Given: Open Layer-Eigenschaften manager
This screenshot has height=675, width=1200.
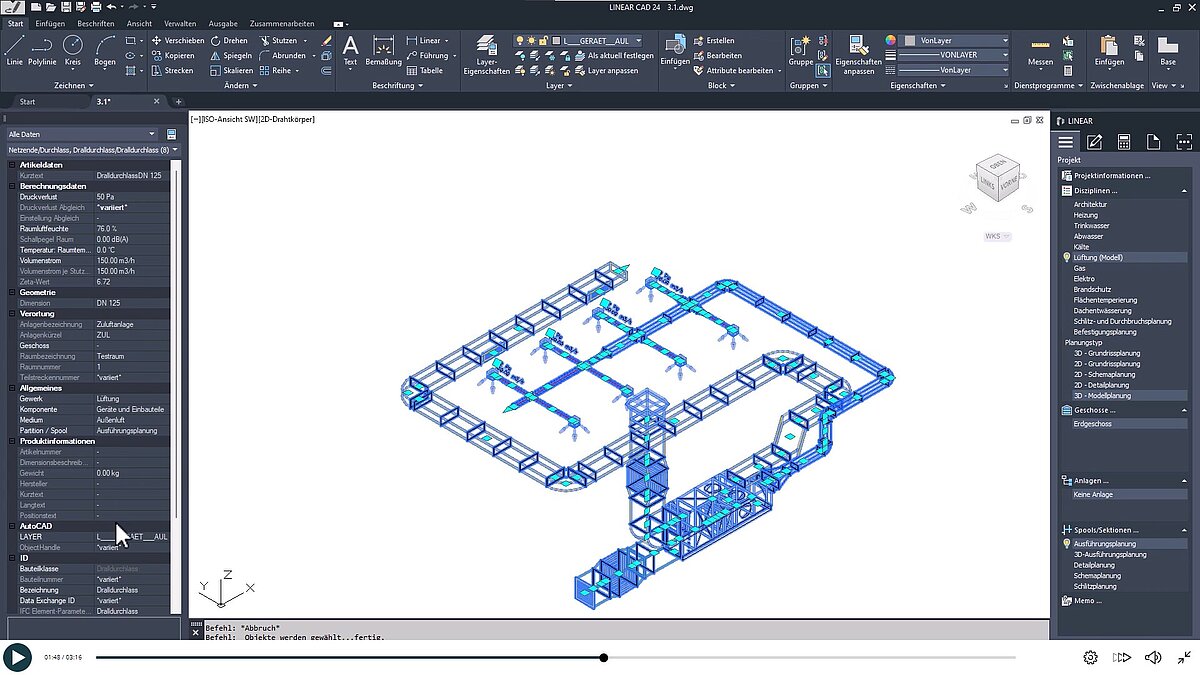Looking at the screenshot, I should (x=486, y=54).
